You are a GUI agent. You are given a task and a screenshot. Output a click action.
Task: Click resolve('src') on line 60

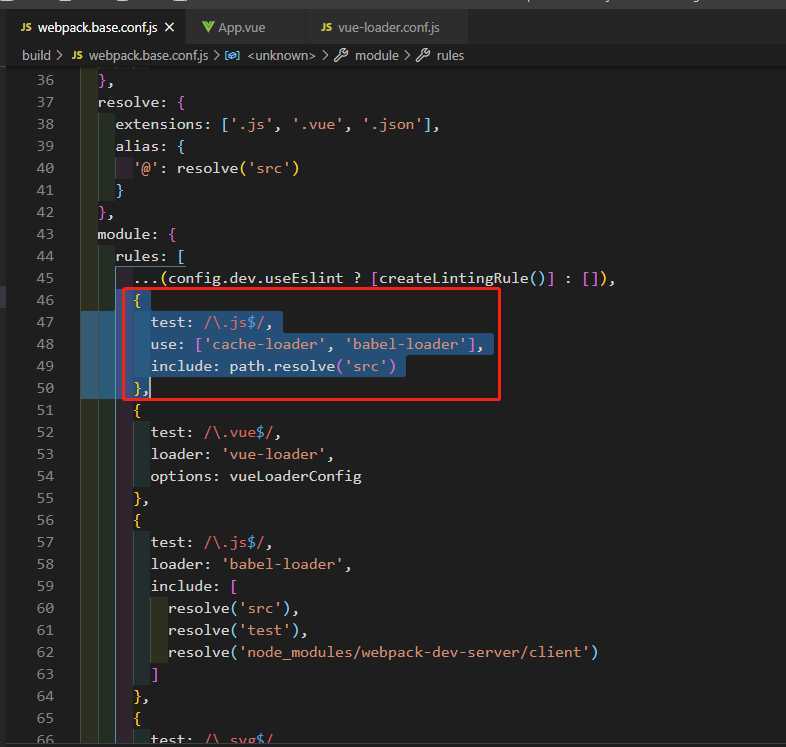(x=229, y=609)
